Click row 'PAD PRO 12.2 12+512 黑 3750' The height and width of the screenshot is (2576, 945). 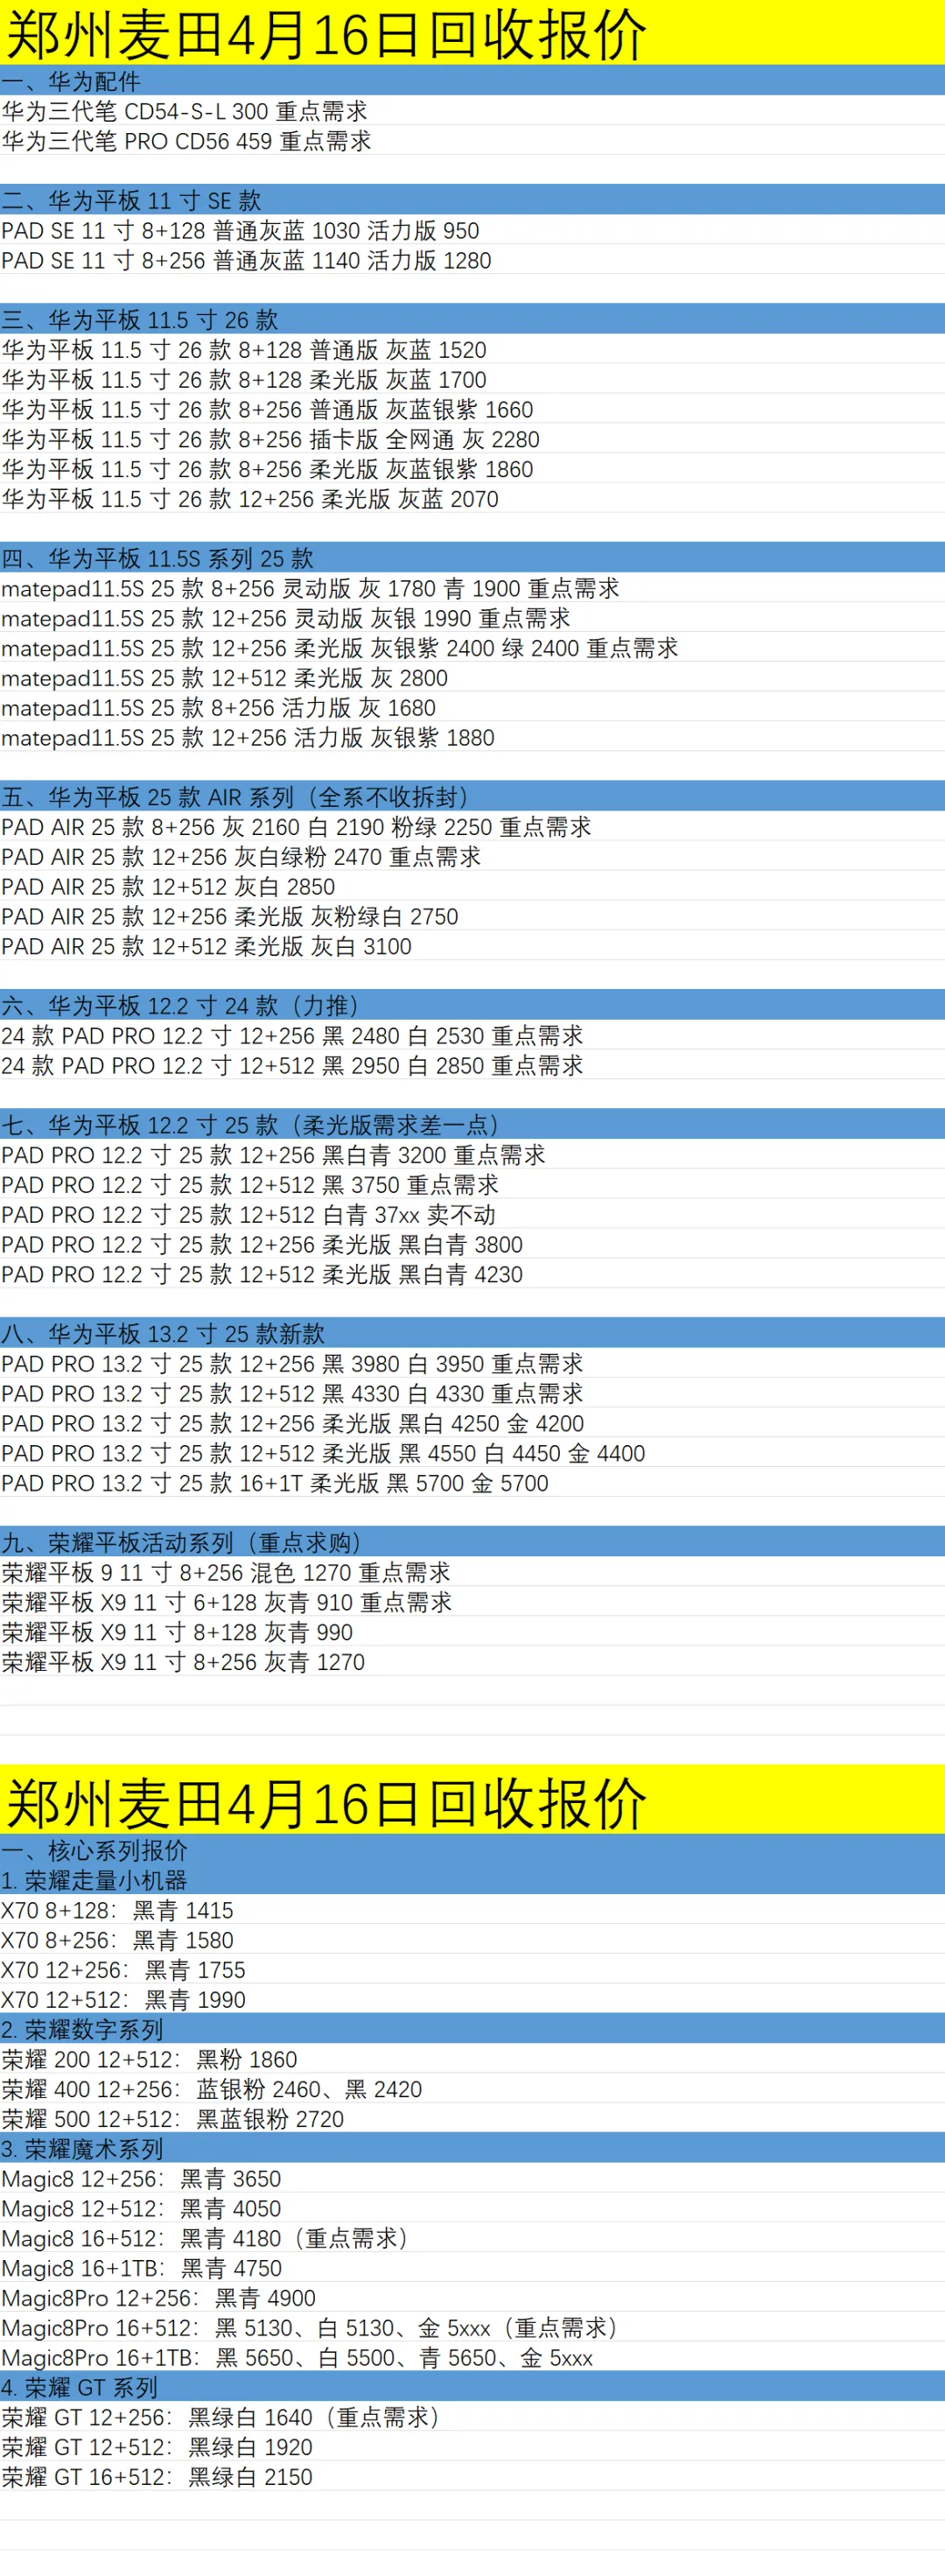472,1185
